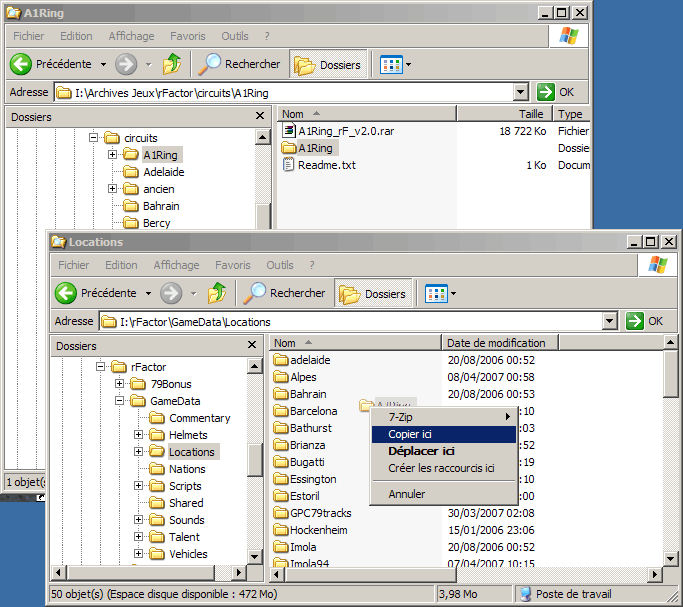Open address dropdown in Locations window

pyautogui.click(x=609, y=321)
